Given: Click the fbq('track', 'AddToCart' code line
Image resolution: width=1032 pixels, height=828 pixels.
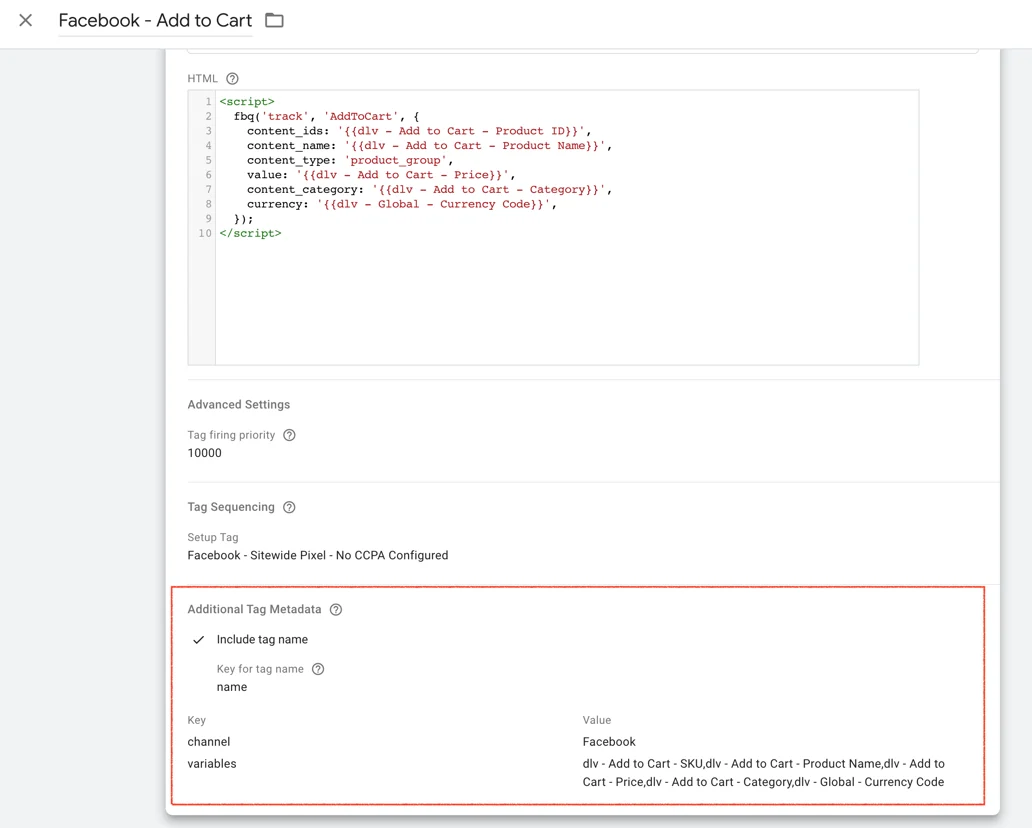Looking at the screenshot, I should click(x=326, y=116).
